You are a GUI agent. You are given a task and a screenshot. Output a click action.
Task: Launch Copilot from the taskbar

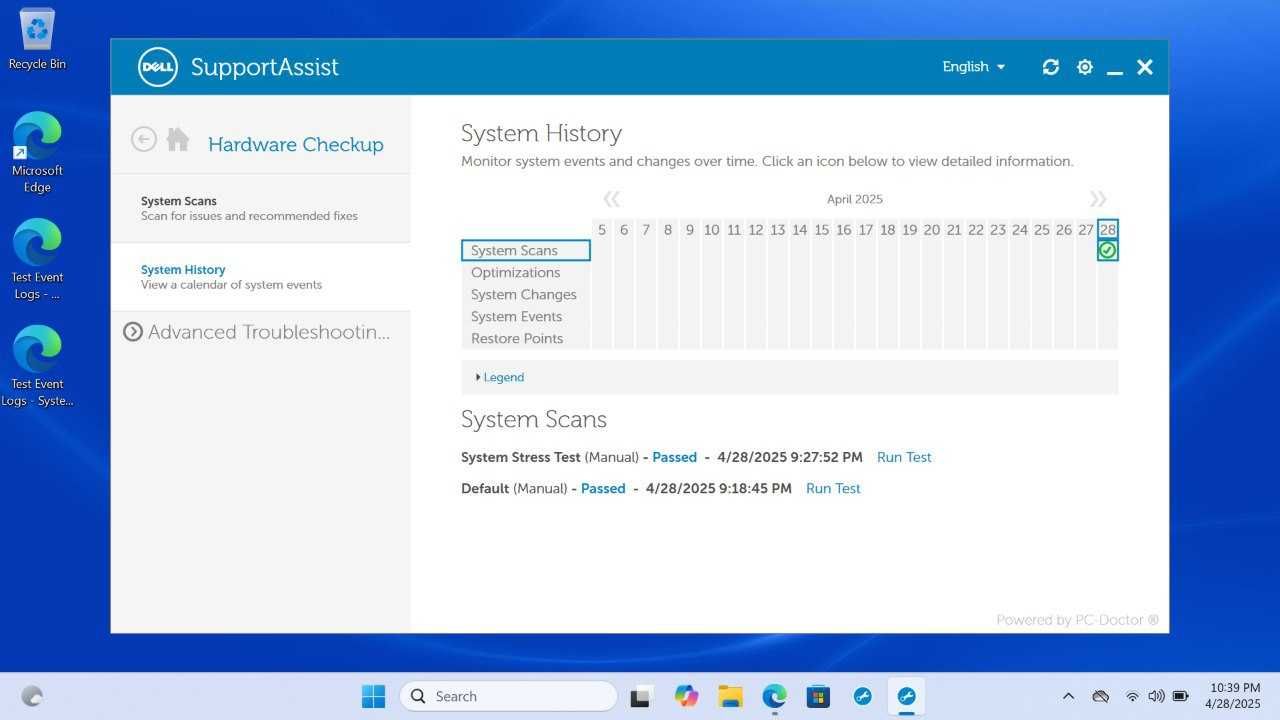pyautogui.click(x=686, y=696)
